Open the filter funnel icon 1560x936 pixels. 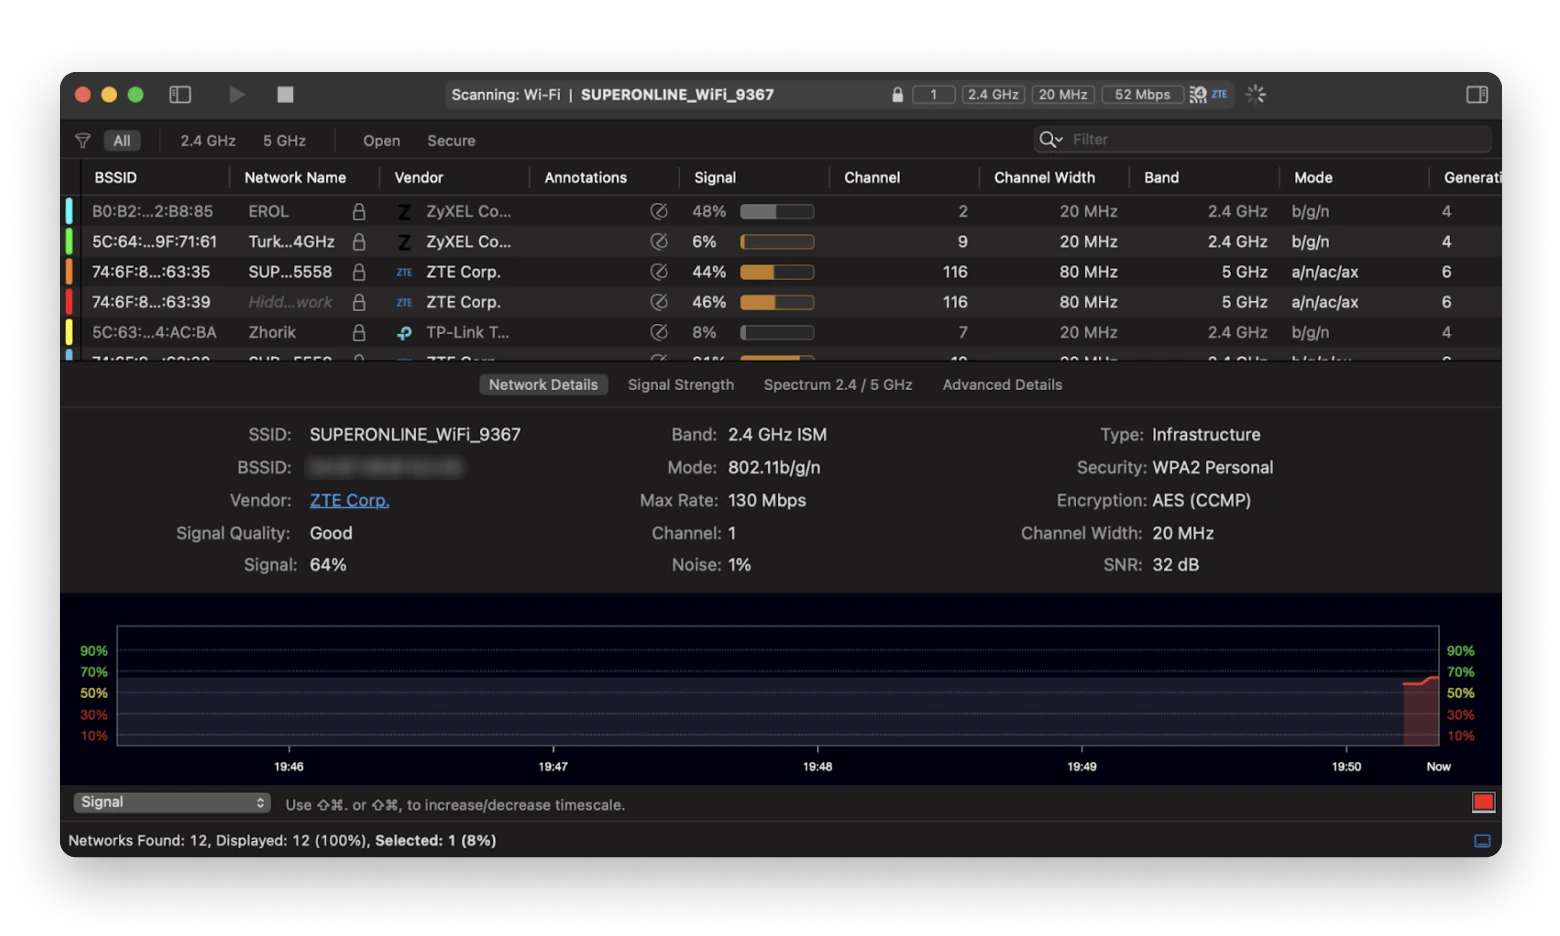[83, 141]
